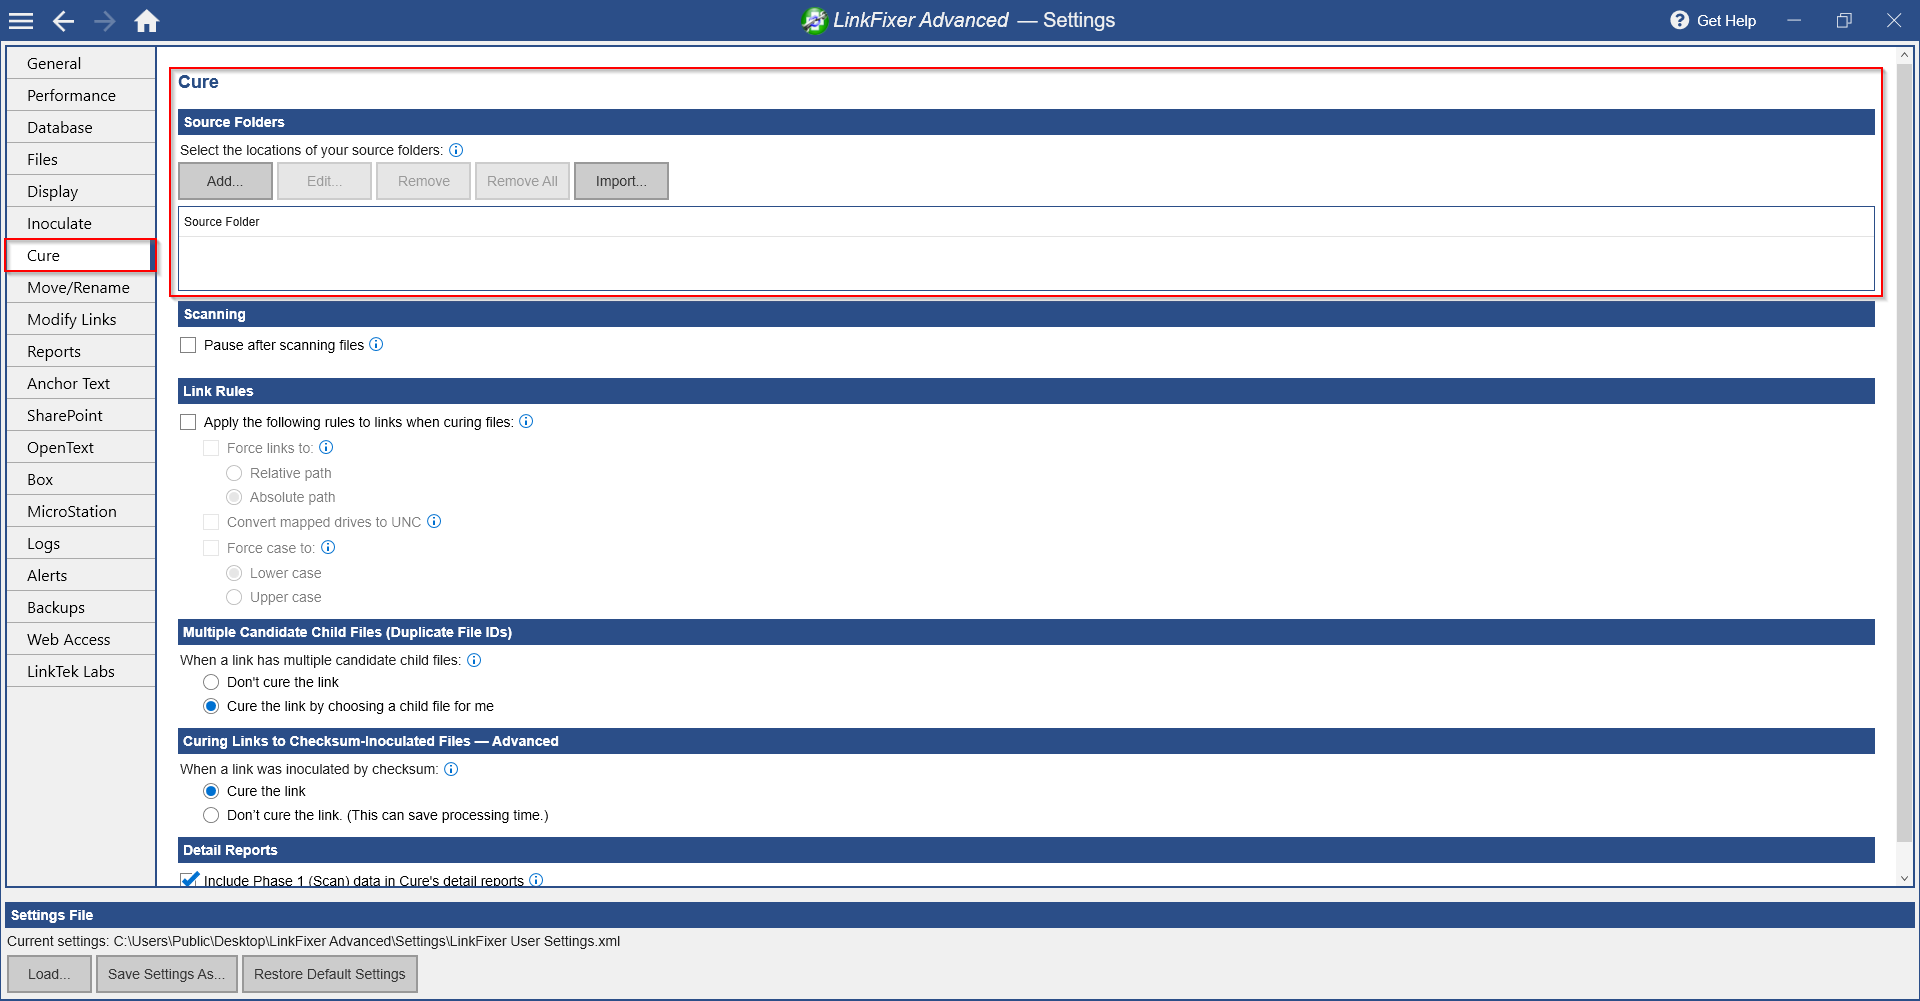The width and height of the screenshot is (1920, 1001).
Task: Open the Box settings tab
Action: coord(81,479)
